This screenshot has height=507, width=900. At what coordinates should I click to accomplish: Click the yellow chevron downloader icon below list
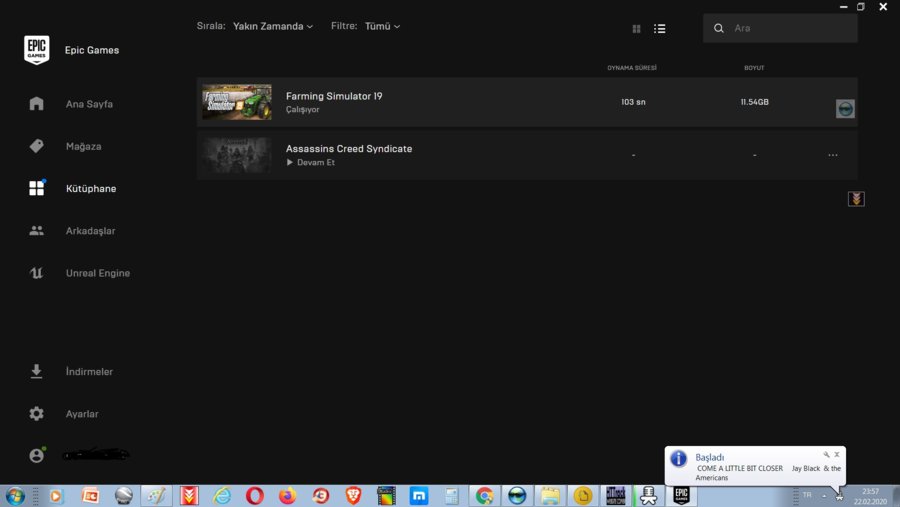coord(856,199)
